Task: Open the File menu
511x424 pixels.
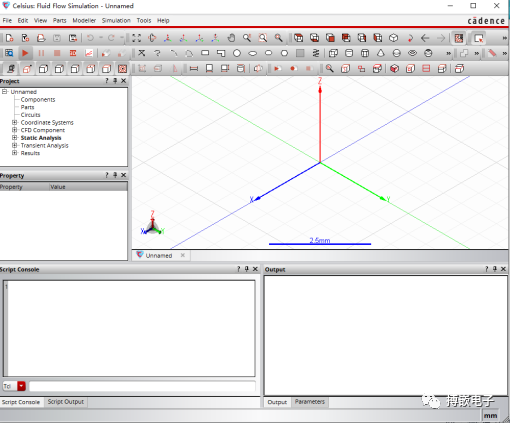Action: pyautogui.click(x=7, y=20)
